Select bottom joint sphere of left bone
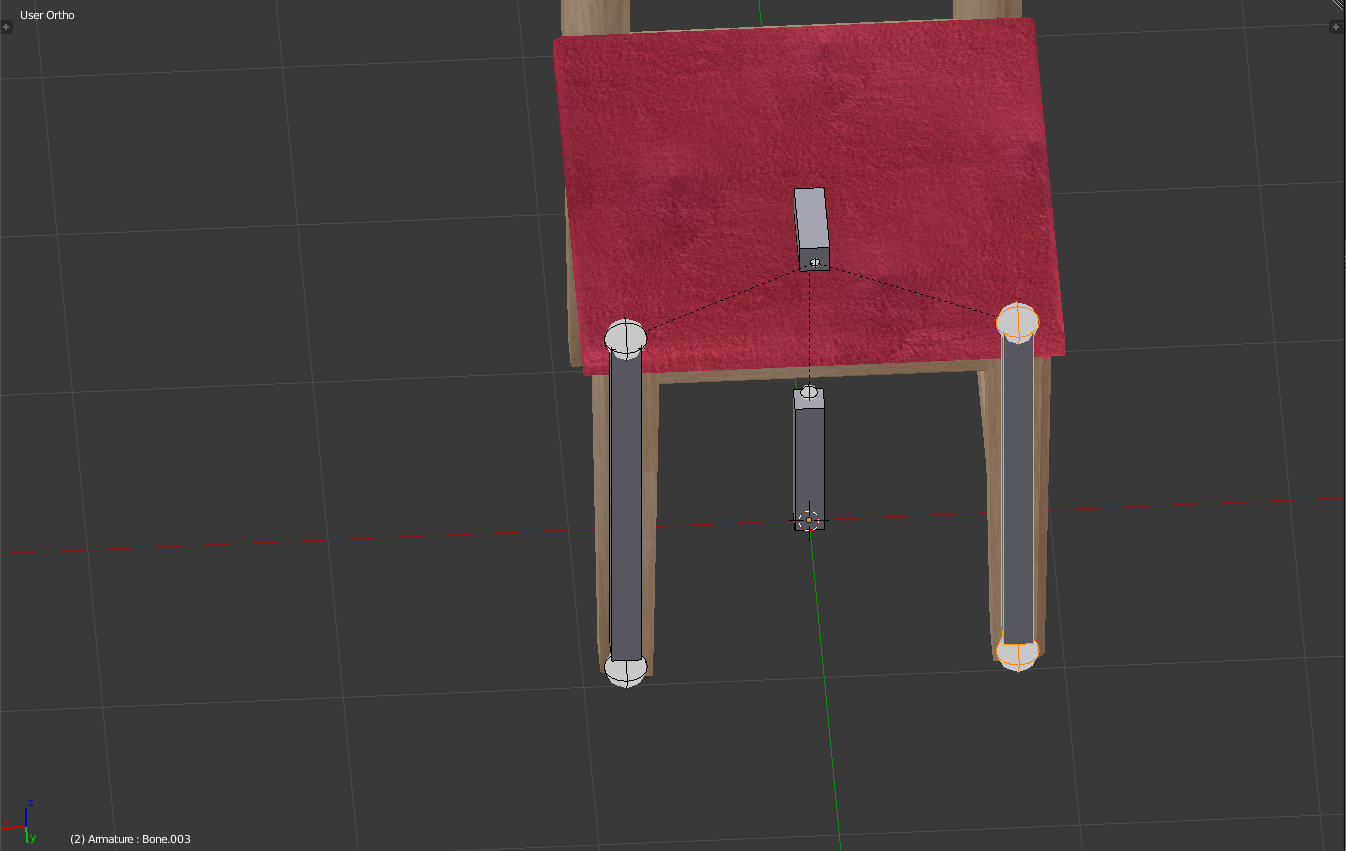1346x851 pixels. tap(626, 669)
